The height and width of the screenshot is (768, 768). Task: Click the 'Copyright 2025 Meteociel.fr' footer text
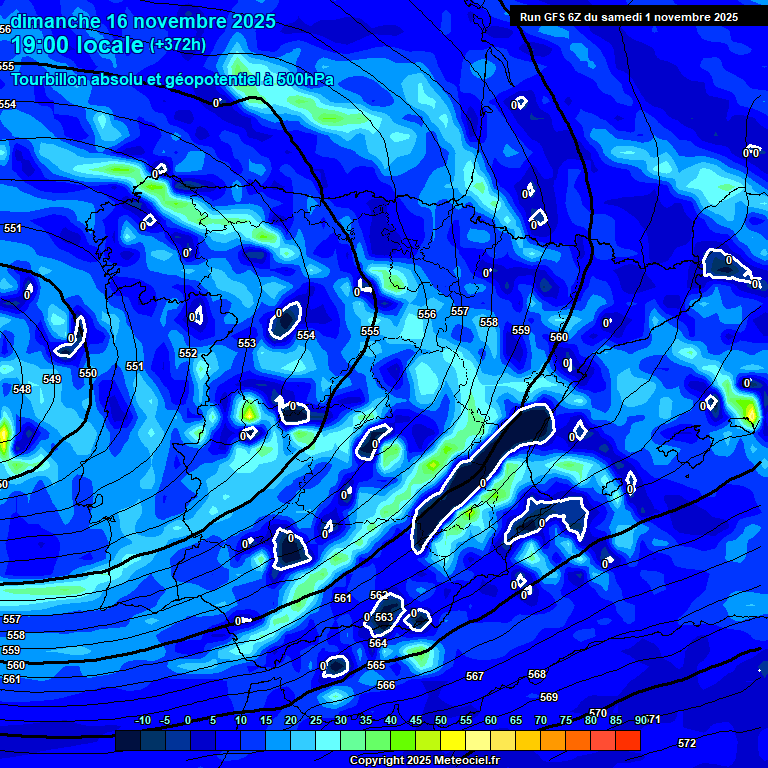pos(425,760)
